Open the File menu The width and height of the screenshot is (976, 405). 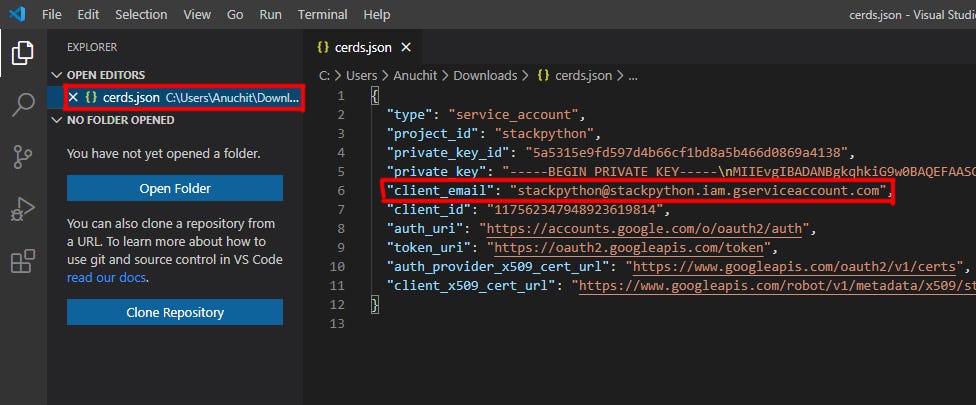pos(52,14)
